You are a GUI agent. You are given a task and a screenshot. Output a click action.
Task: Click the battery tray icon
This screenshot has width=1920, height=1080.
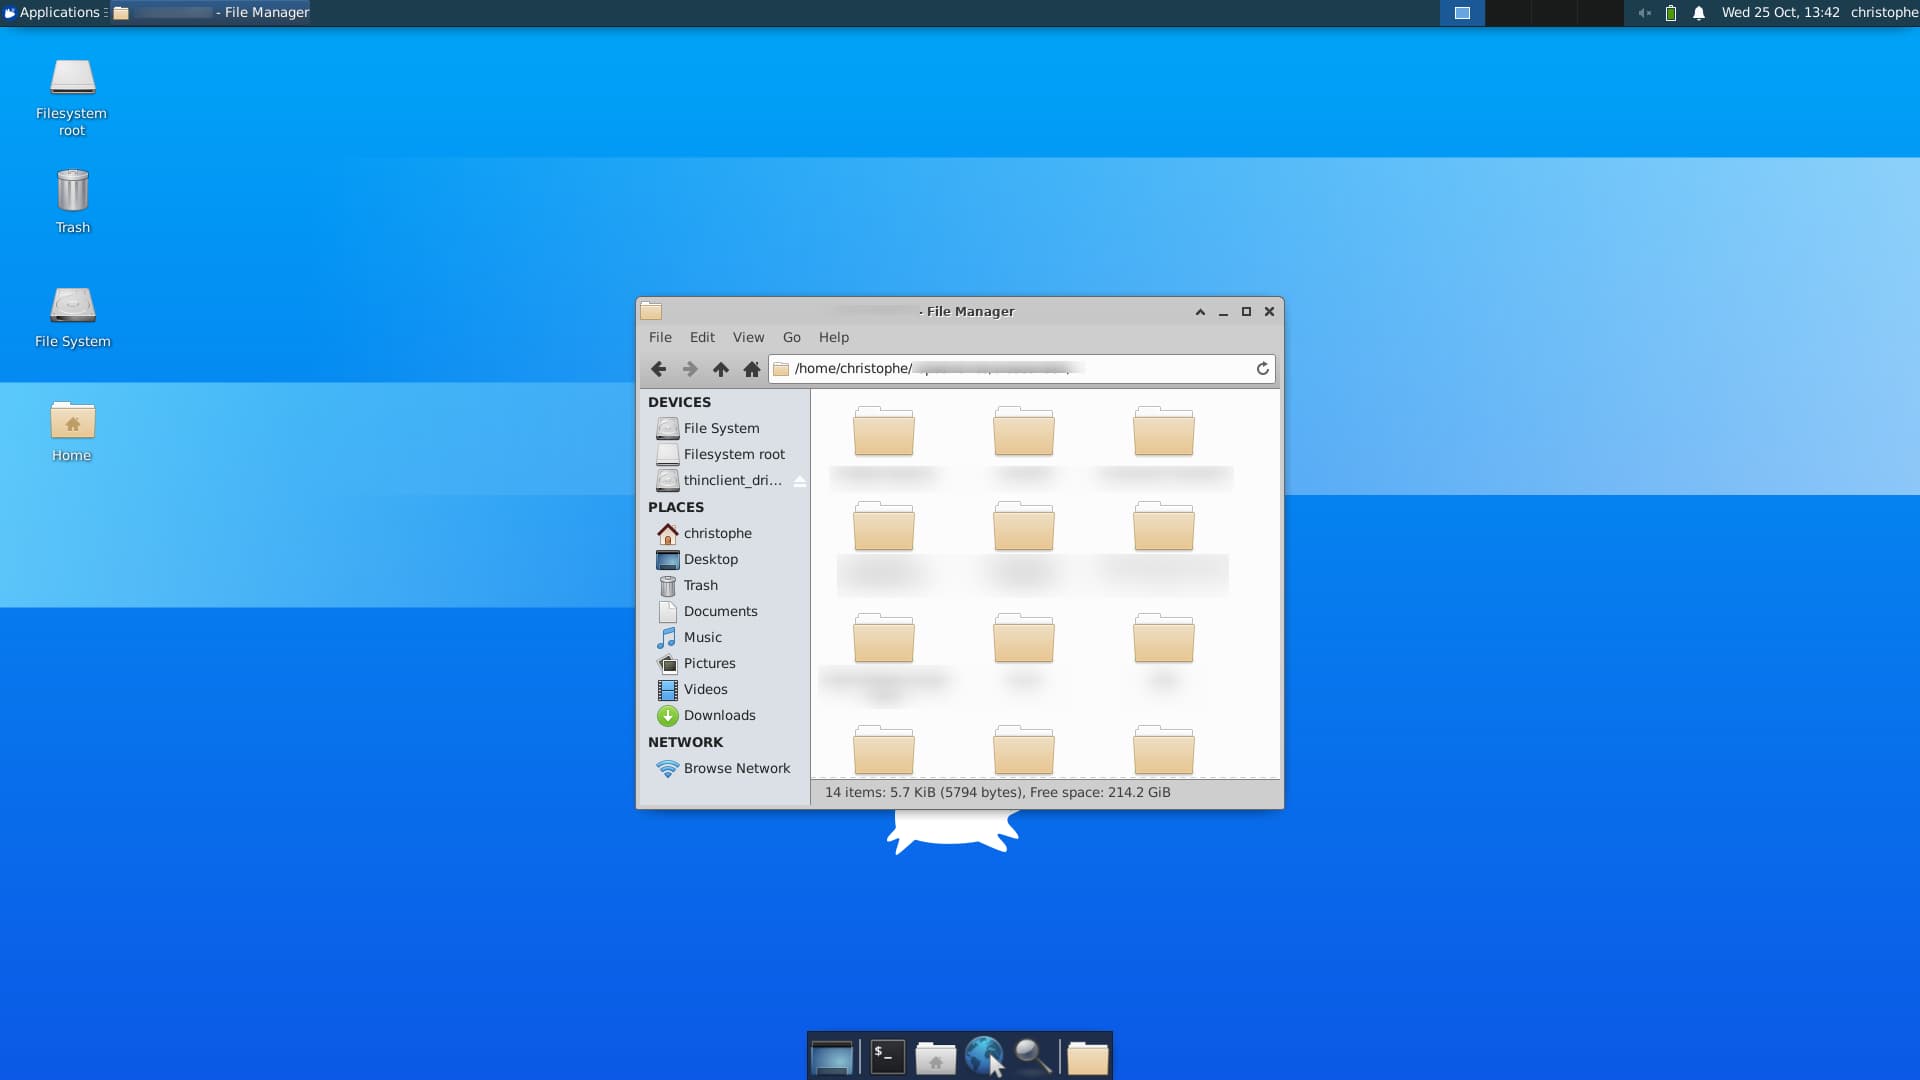tap(1671, 13)
